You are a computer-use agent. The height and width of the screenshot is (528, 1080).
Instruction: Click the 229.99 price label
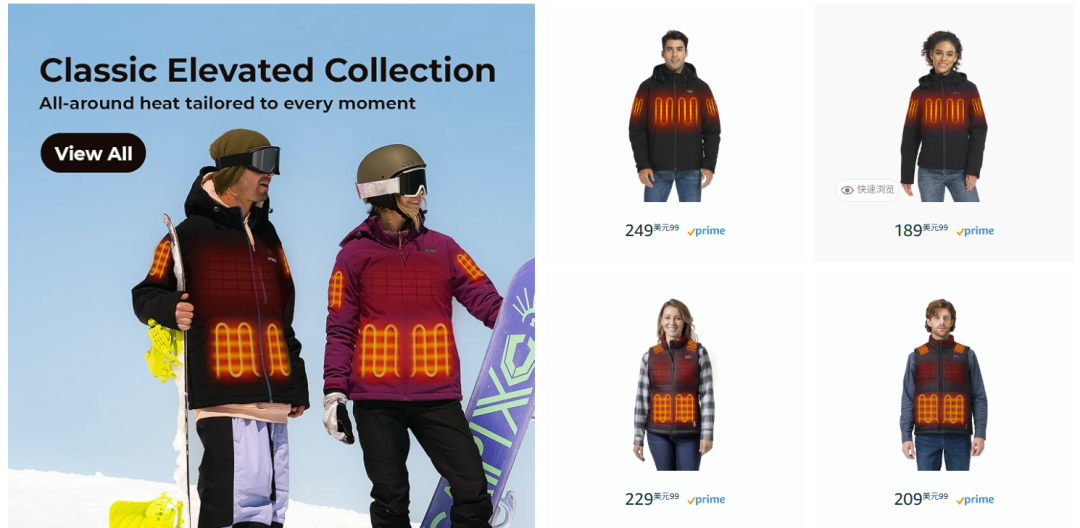[x=652, y=498]
